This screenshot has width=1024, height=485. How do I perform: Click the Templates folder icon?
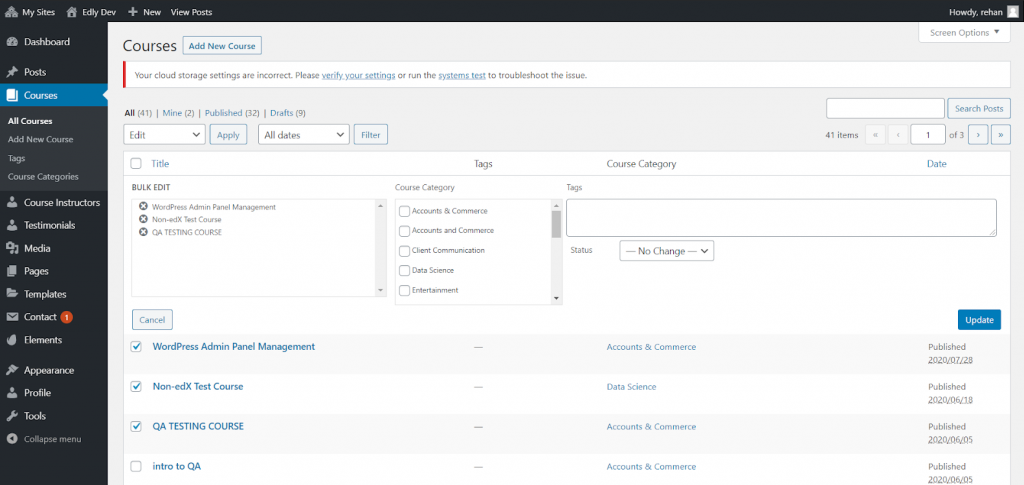point(12,294)
